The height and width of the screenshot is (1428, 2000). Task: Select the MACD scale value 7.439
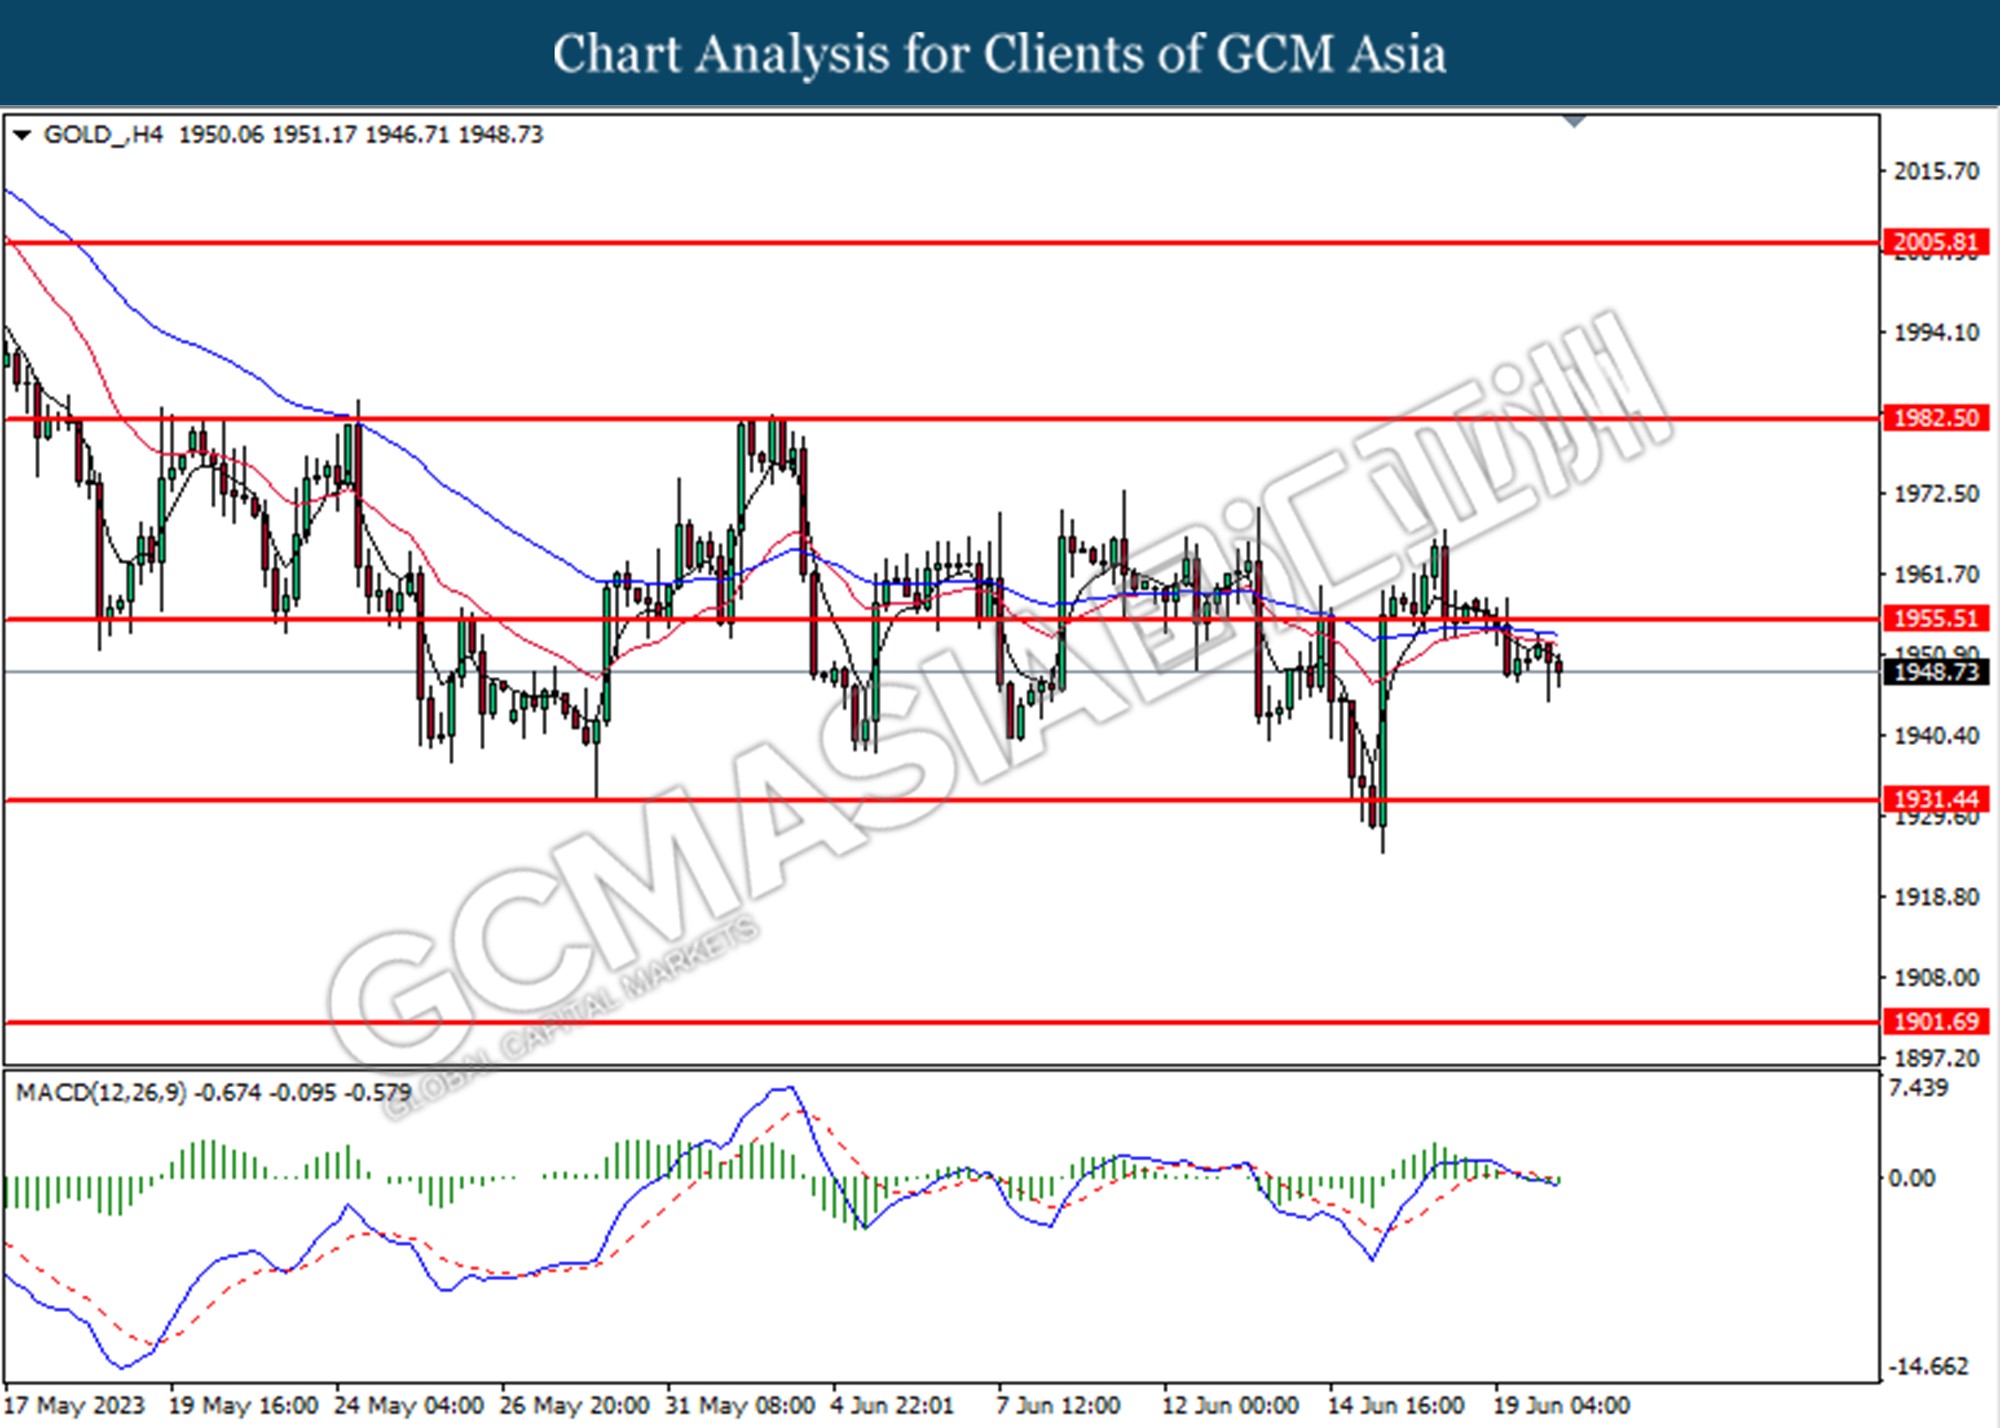(1918, 1088)
